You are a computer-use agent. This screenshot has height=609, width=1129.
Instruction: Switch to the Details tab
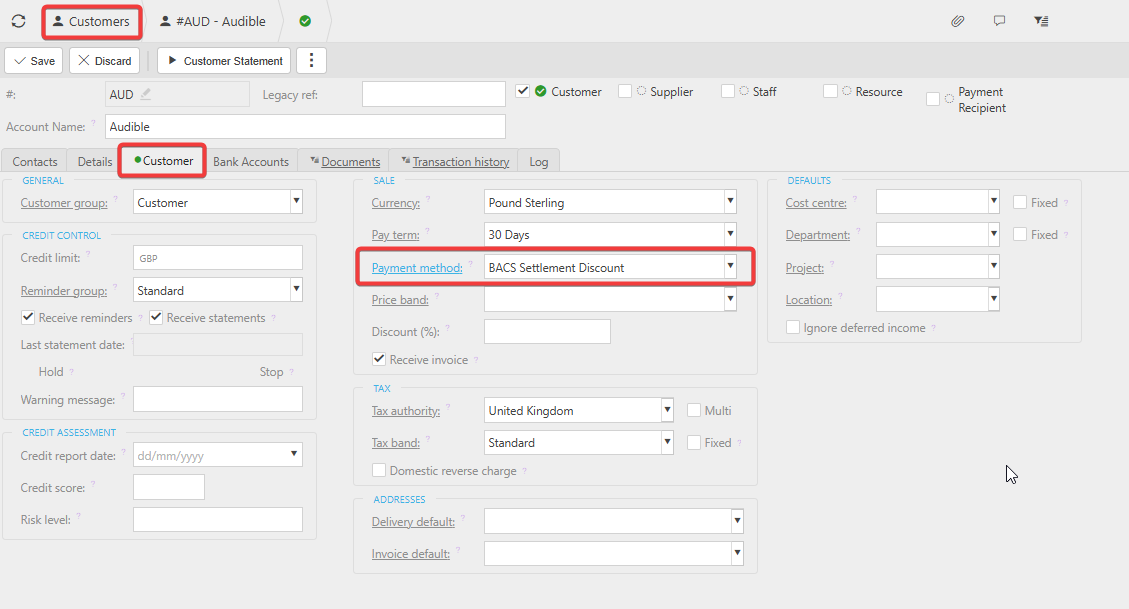coord(95,161)
